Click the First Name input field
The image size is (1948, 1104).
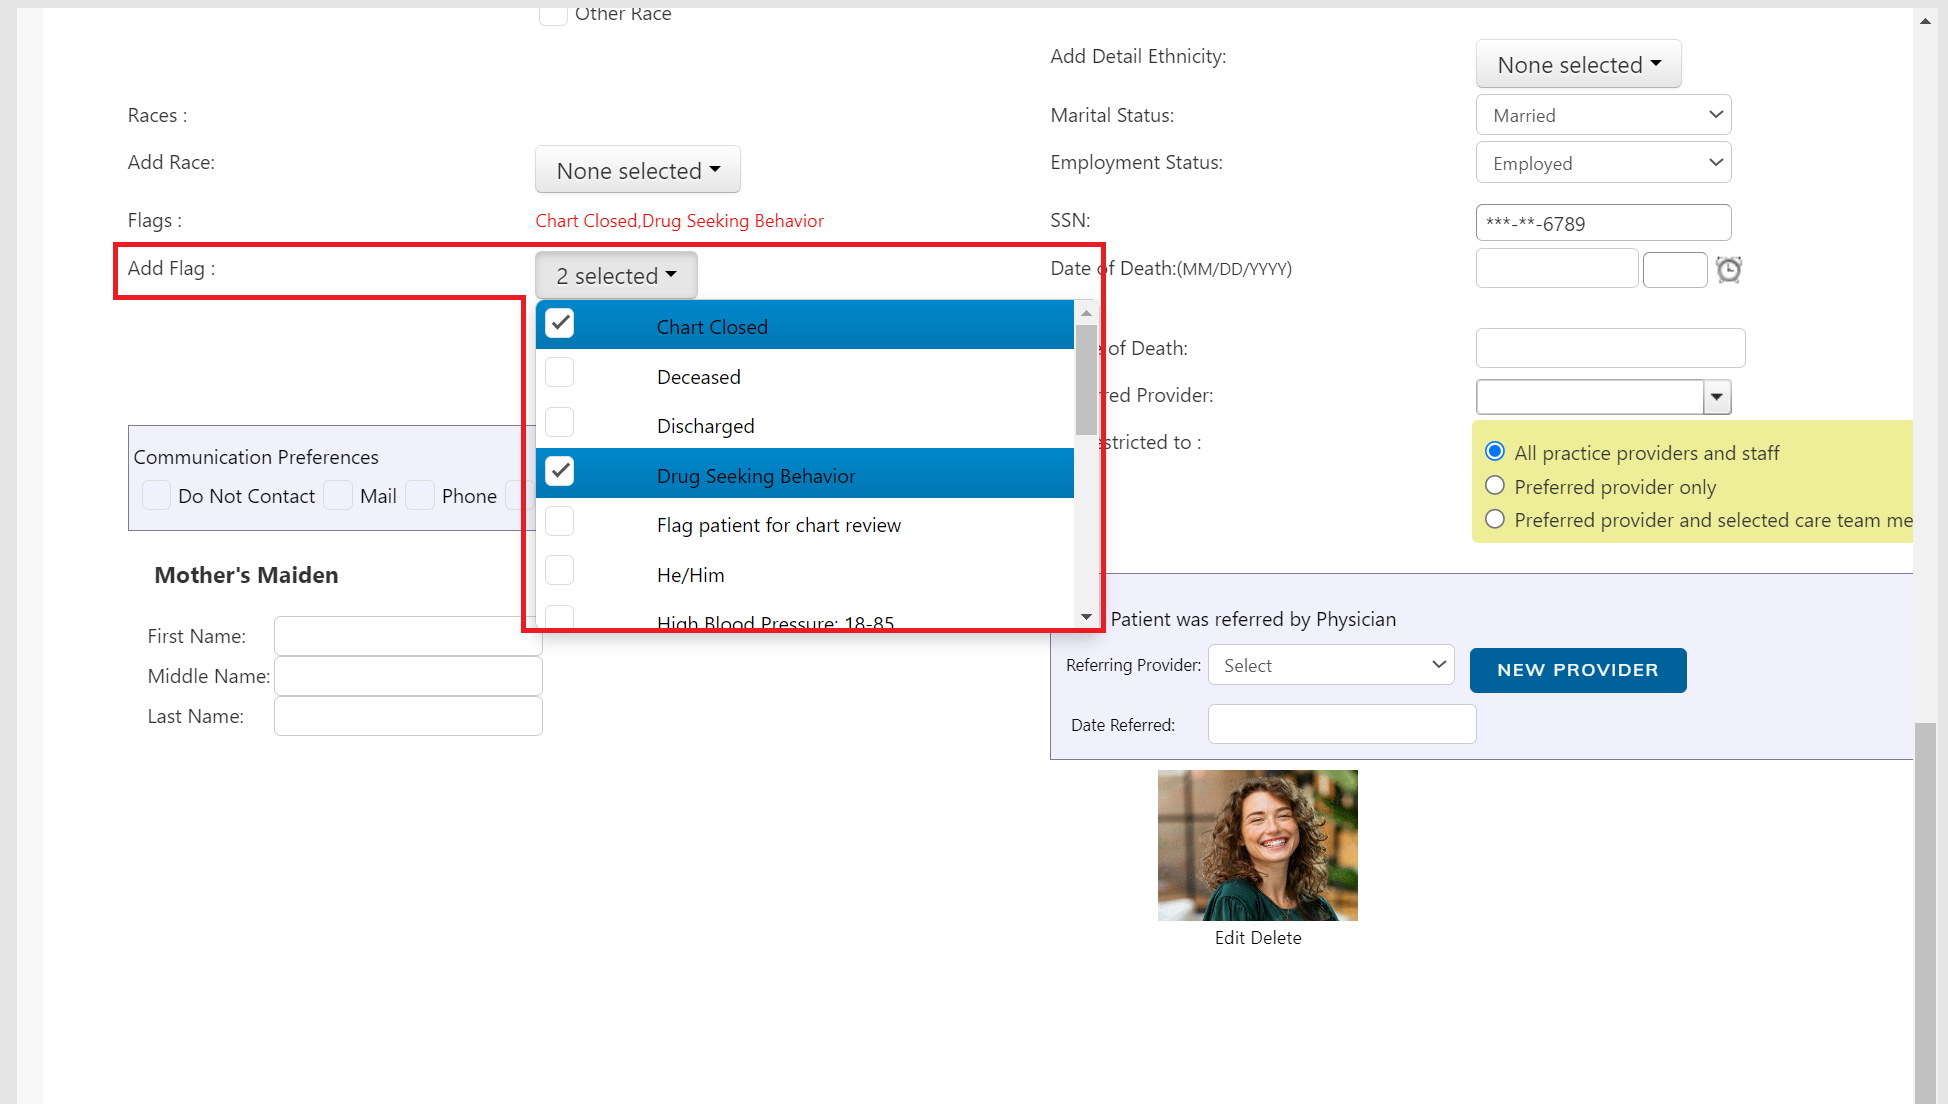(x=407, y=635)
